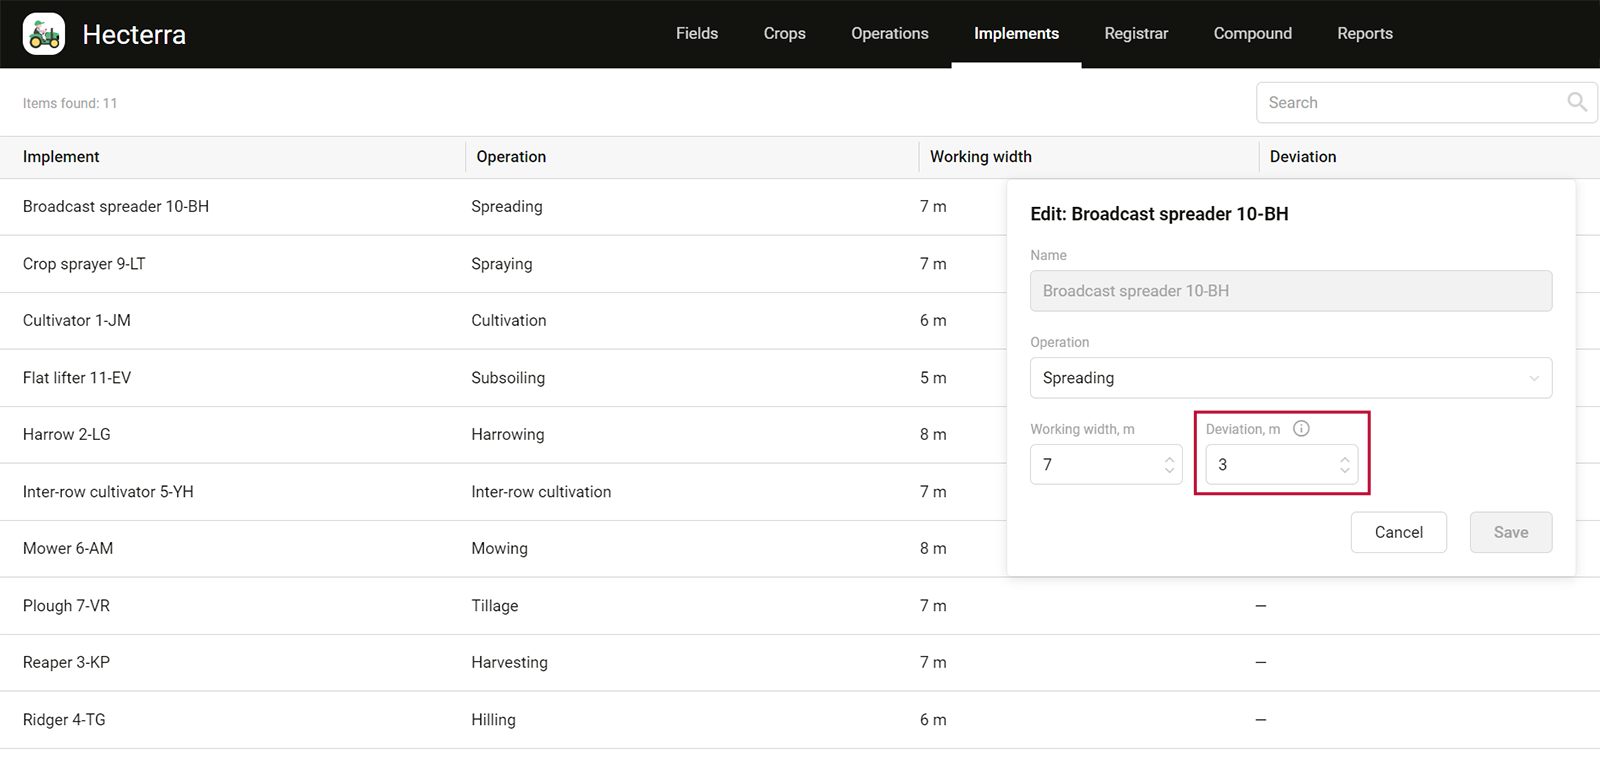Screen dimensions: 1600x759
Task: Sort by Implement column header
Action: click(x=61, y=157)
